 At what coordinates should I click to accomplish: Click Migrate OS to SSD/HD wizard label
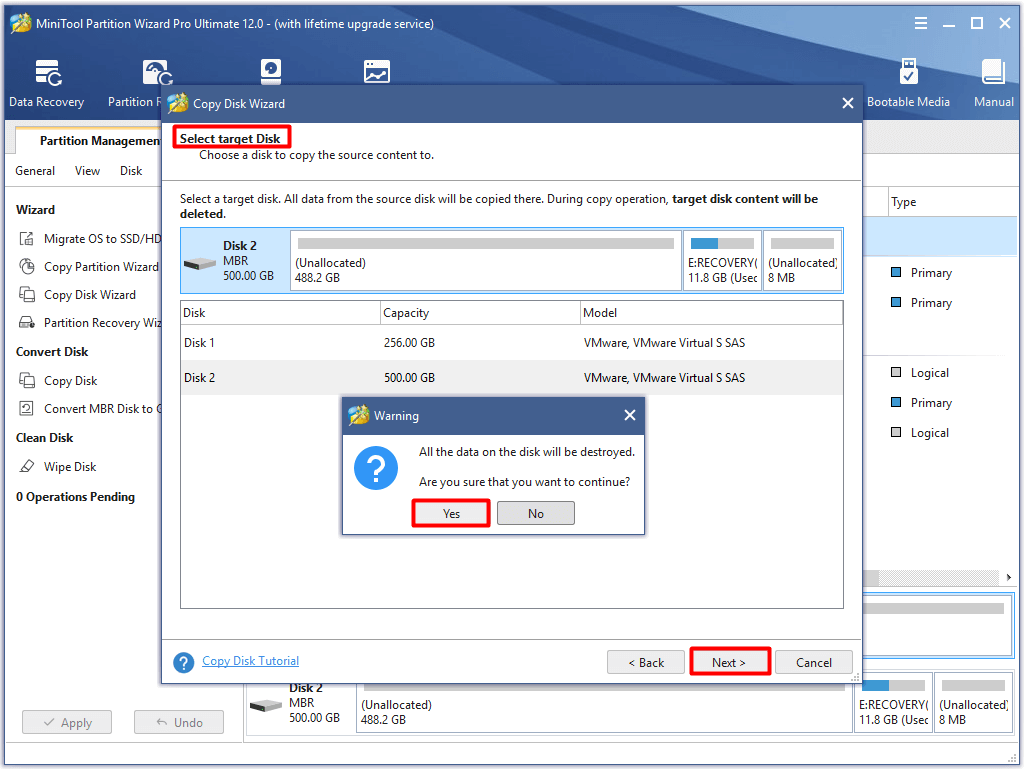(x=102, y=238)
